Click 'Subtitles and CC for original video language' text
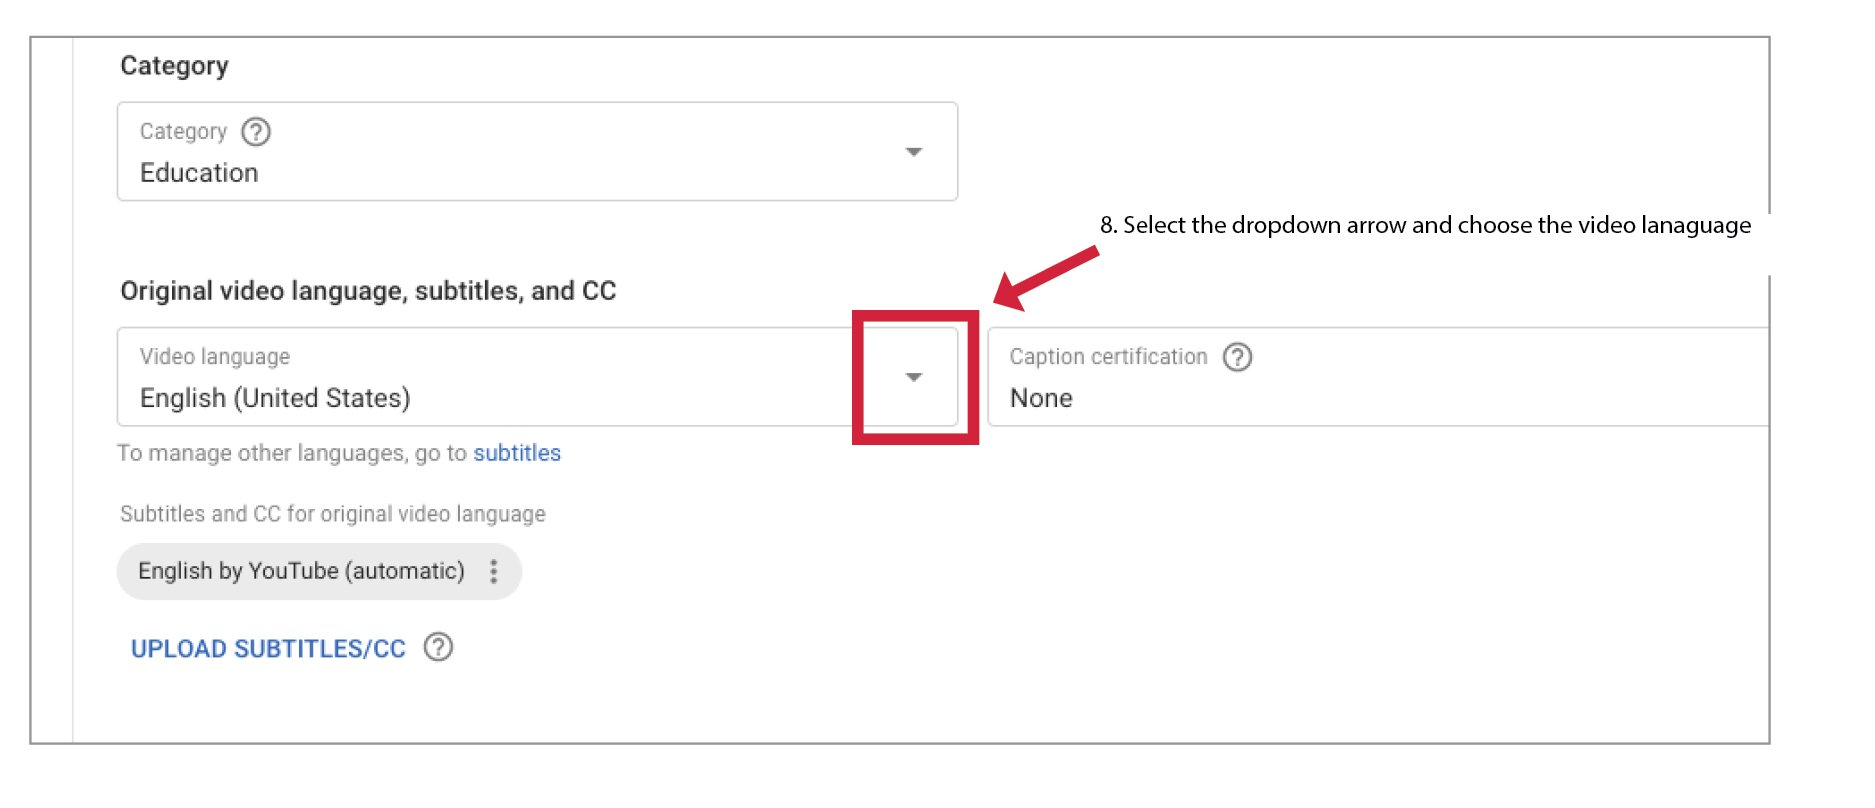This screenshot has width=1875, height=808. (333, 514)
